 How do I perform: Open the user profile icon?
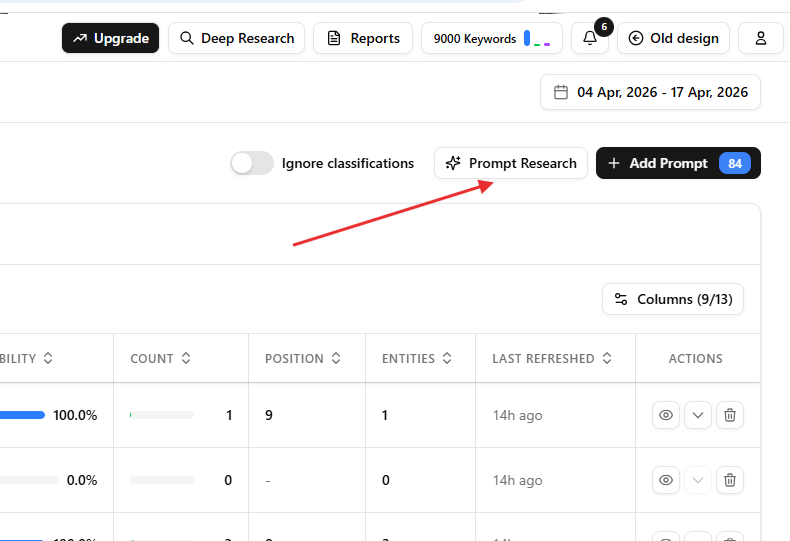tap(760, 39)
